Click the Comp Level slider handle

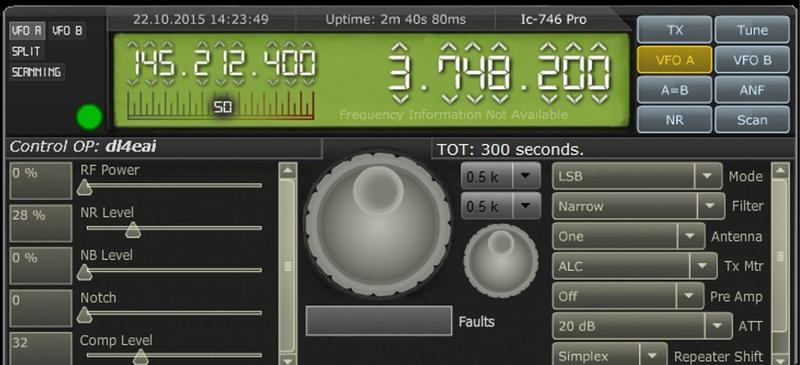[x=140, y=357]
